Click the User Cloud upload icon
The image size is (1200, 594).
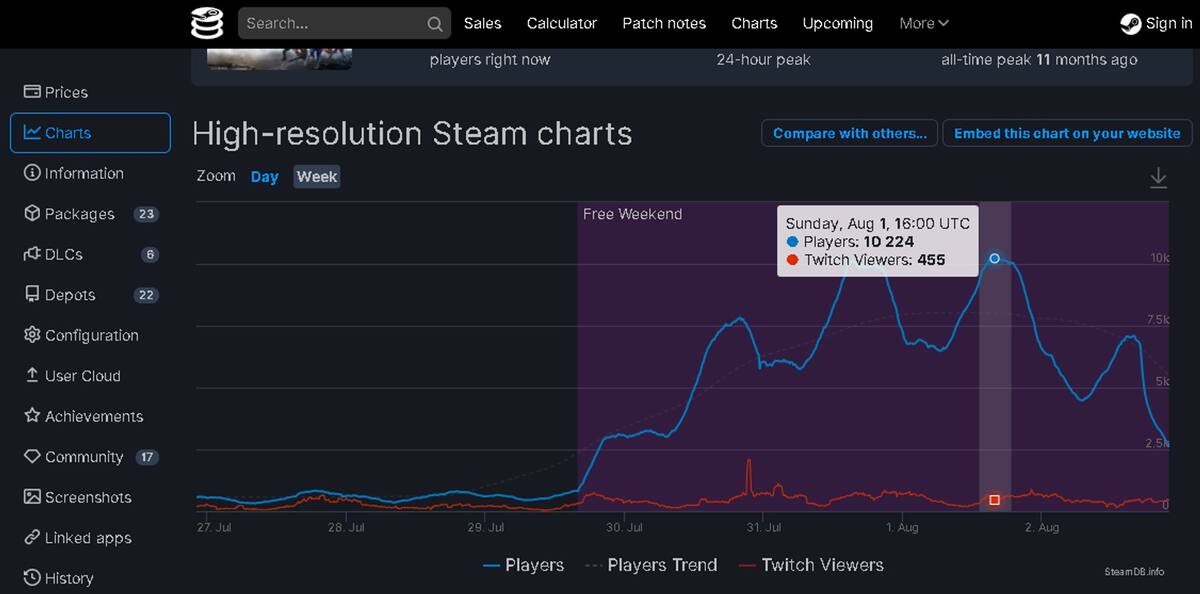click(x=32, y=376)
